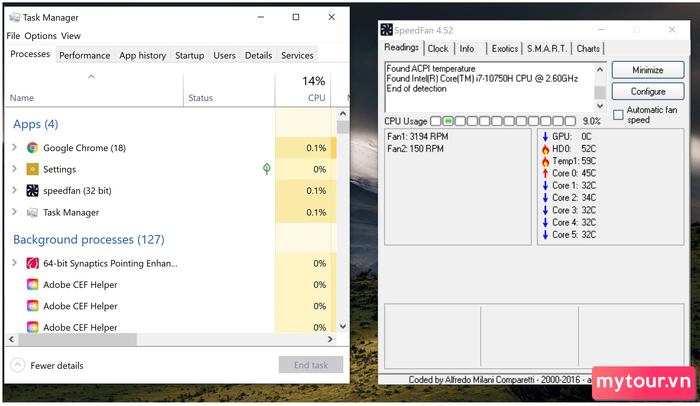700x406 pixels.
Task: Click the Configure button in SpeedFan
Action: (648, 92)
